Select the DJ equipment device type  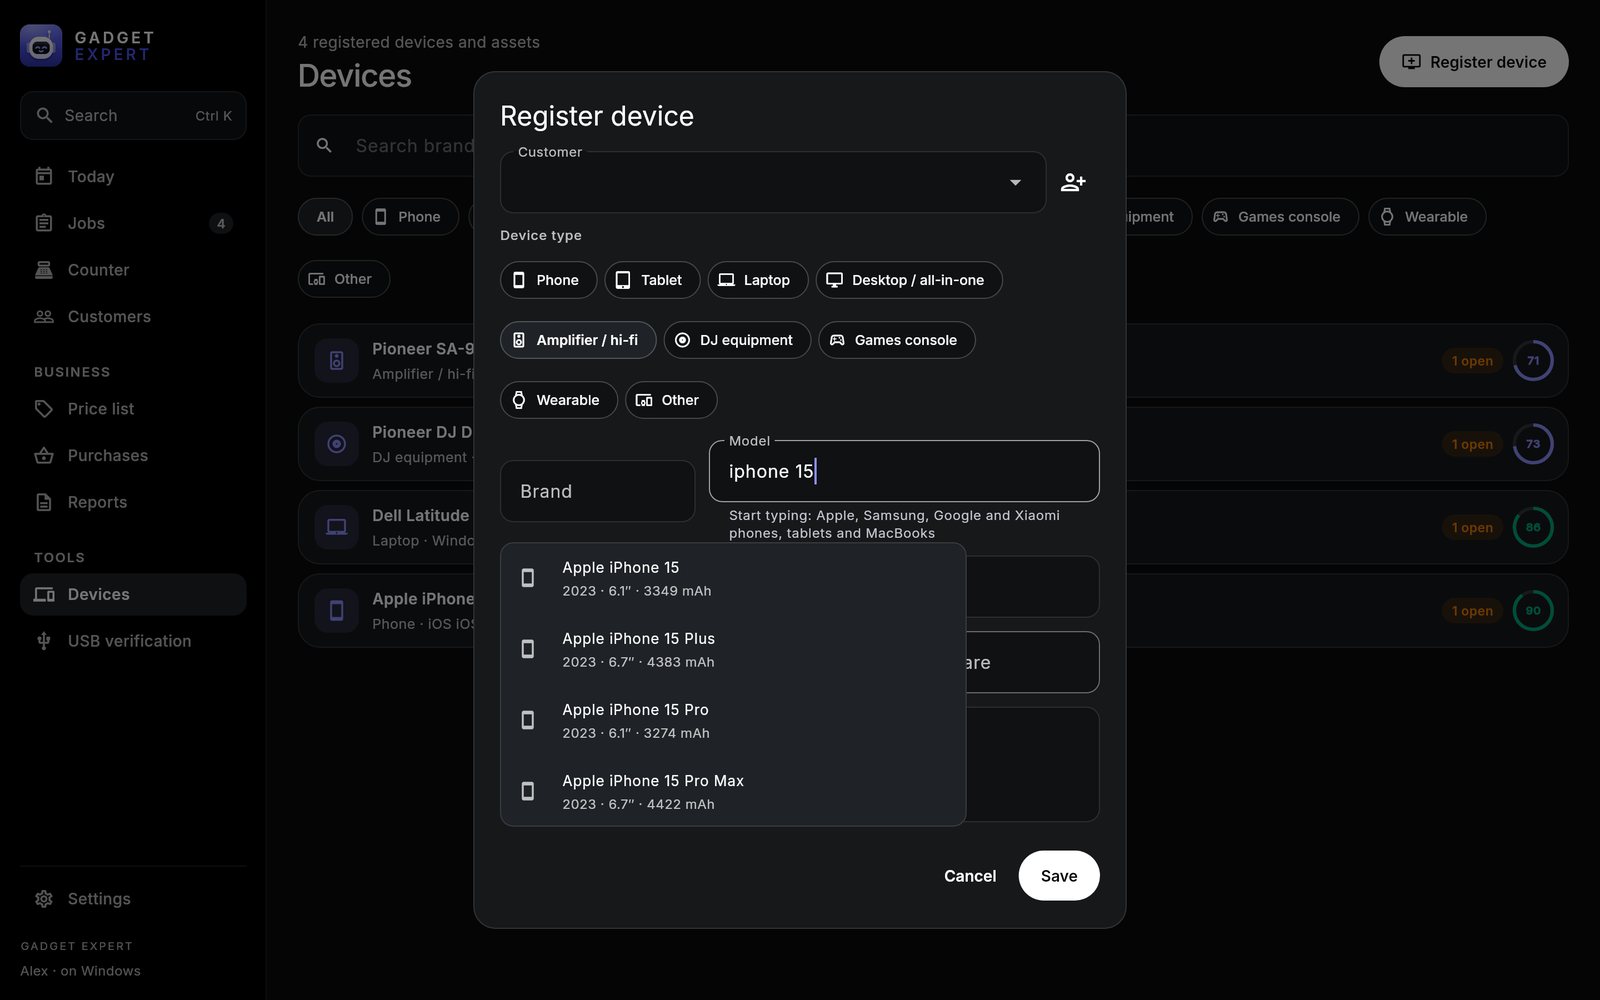[x=737, y=340]
